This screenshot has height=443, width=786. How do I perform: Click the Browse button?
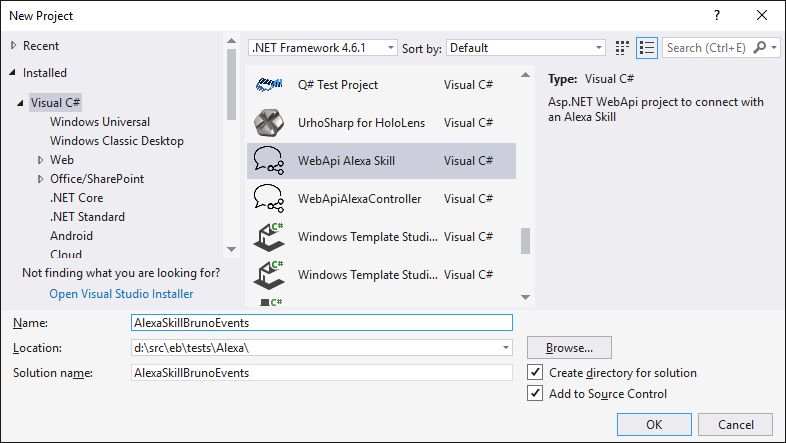point(569,348)
